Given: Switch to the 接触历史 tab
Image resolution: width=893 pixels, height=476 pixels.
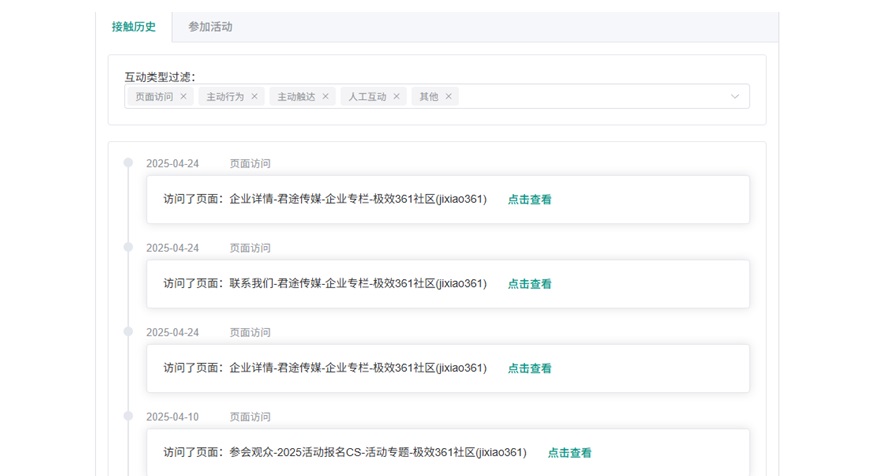Looking at the screenshot, I should click(x=134, y=27).
